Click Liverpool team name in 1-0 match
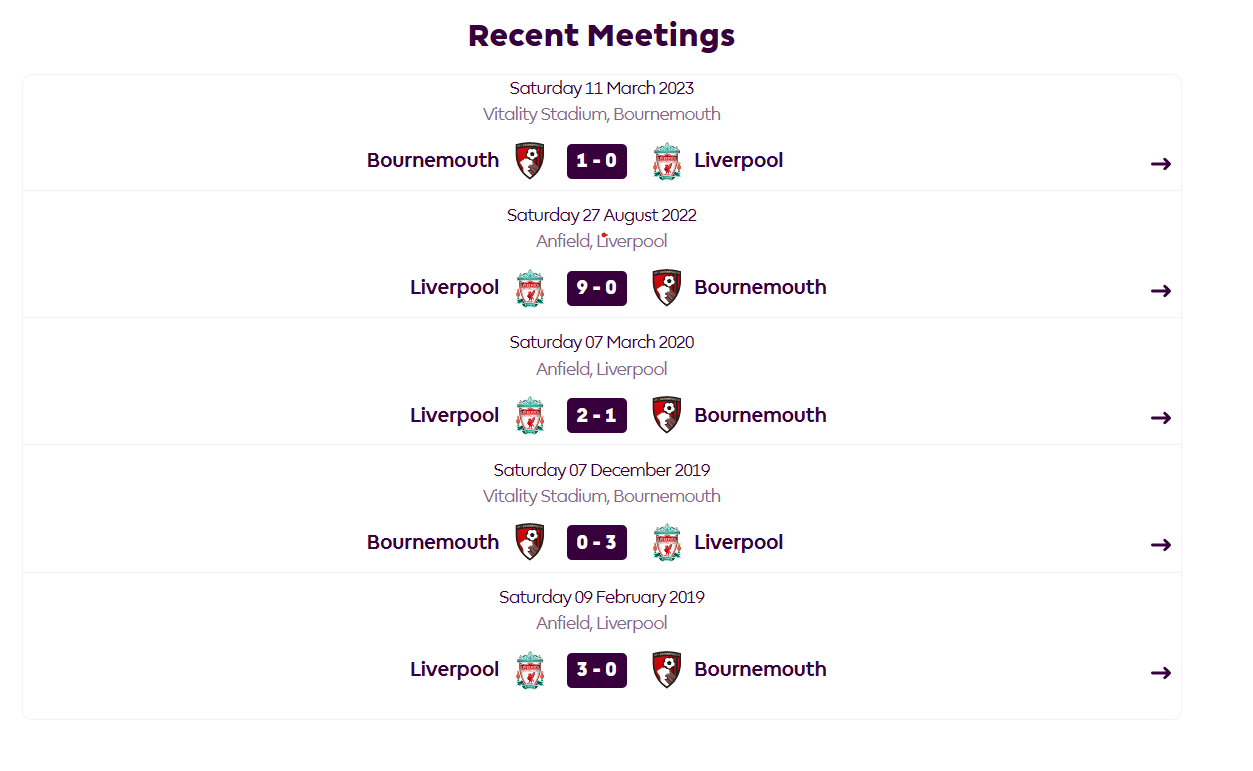Screen dimensions: 1253x771 pos(738,161)
